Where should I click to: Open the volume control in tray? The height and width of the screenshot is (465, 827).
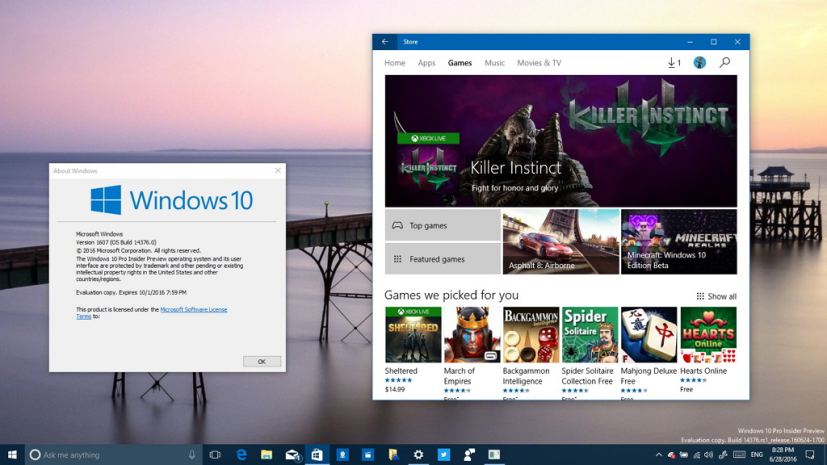point(708,454)
